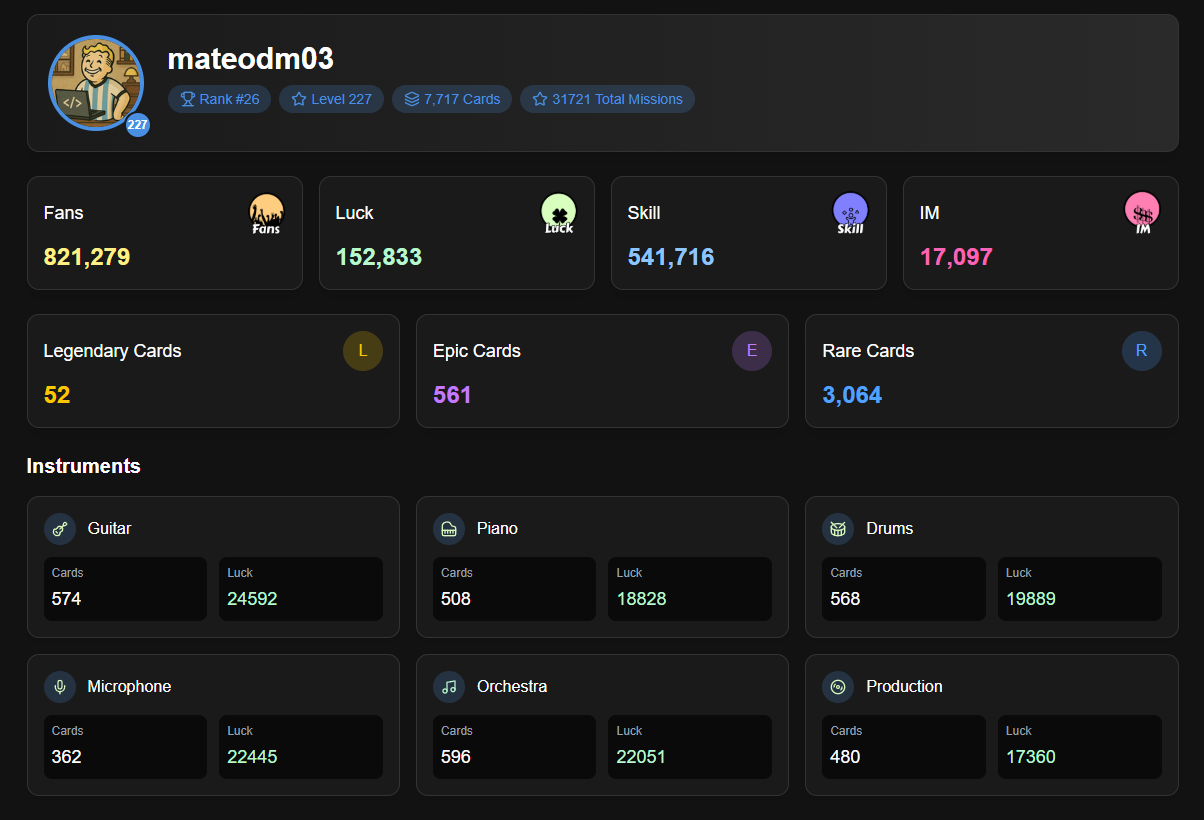The width and height of the screenshot is (1204, 820).
Task: Click the Fans stat icon
Action: pyautogui.click(x=266, y=213)
